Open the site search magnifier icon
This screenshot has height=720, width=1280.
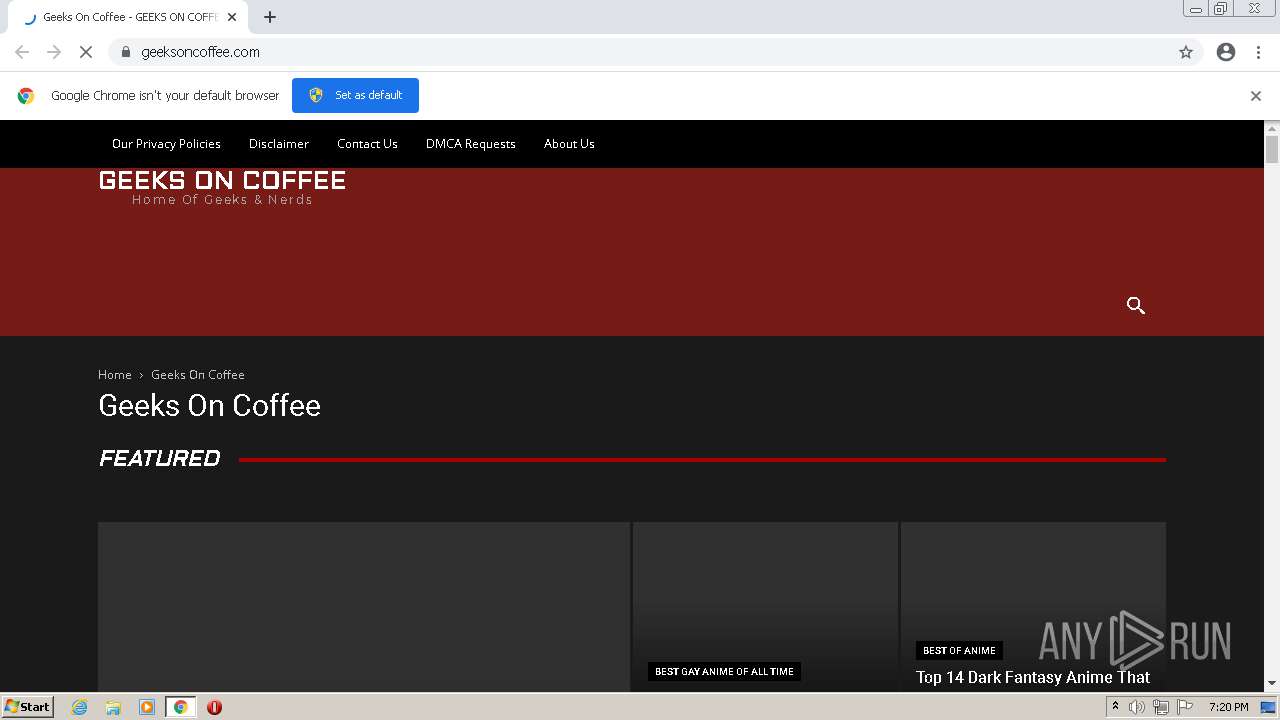tap(1136, 306)
